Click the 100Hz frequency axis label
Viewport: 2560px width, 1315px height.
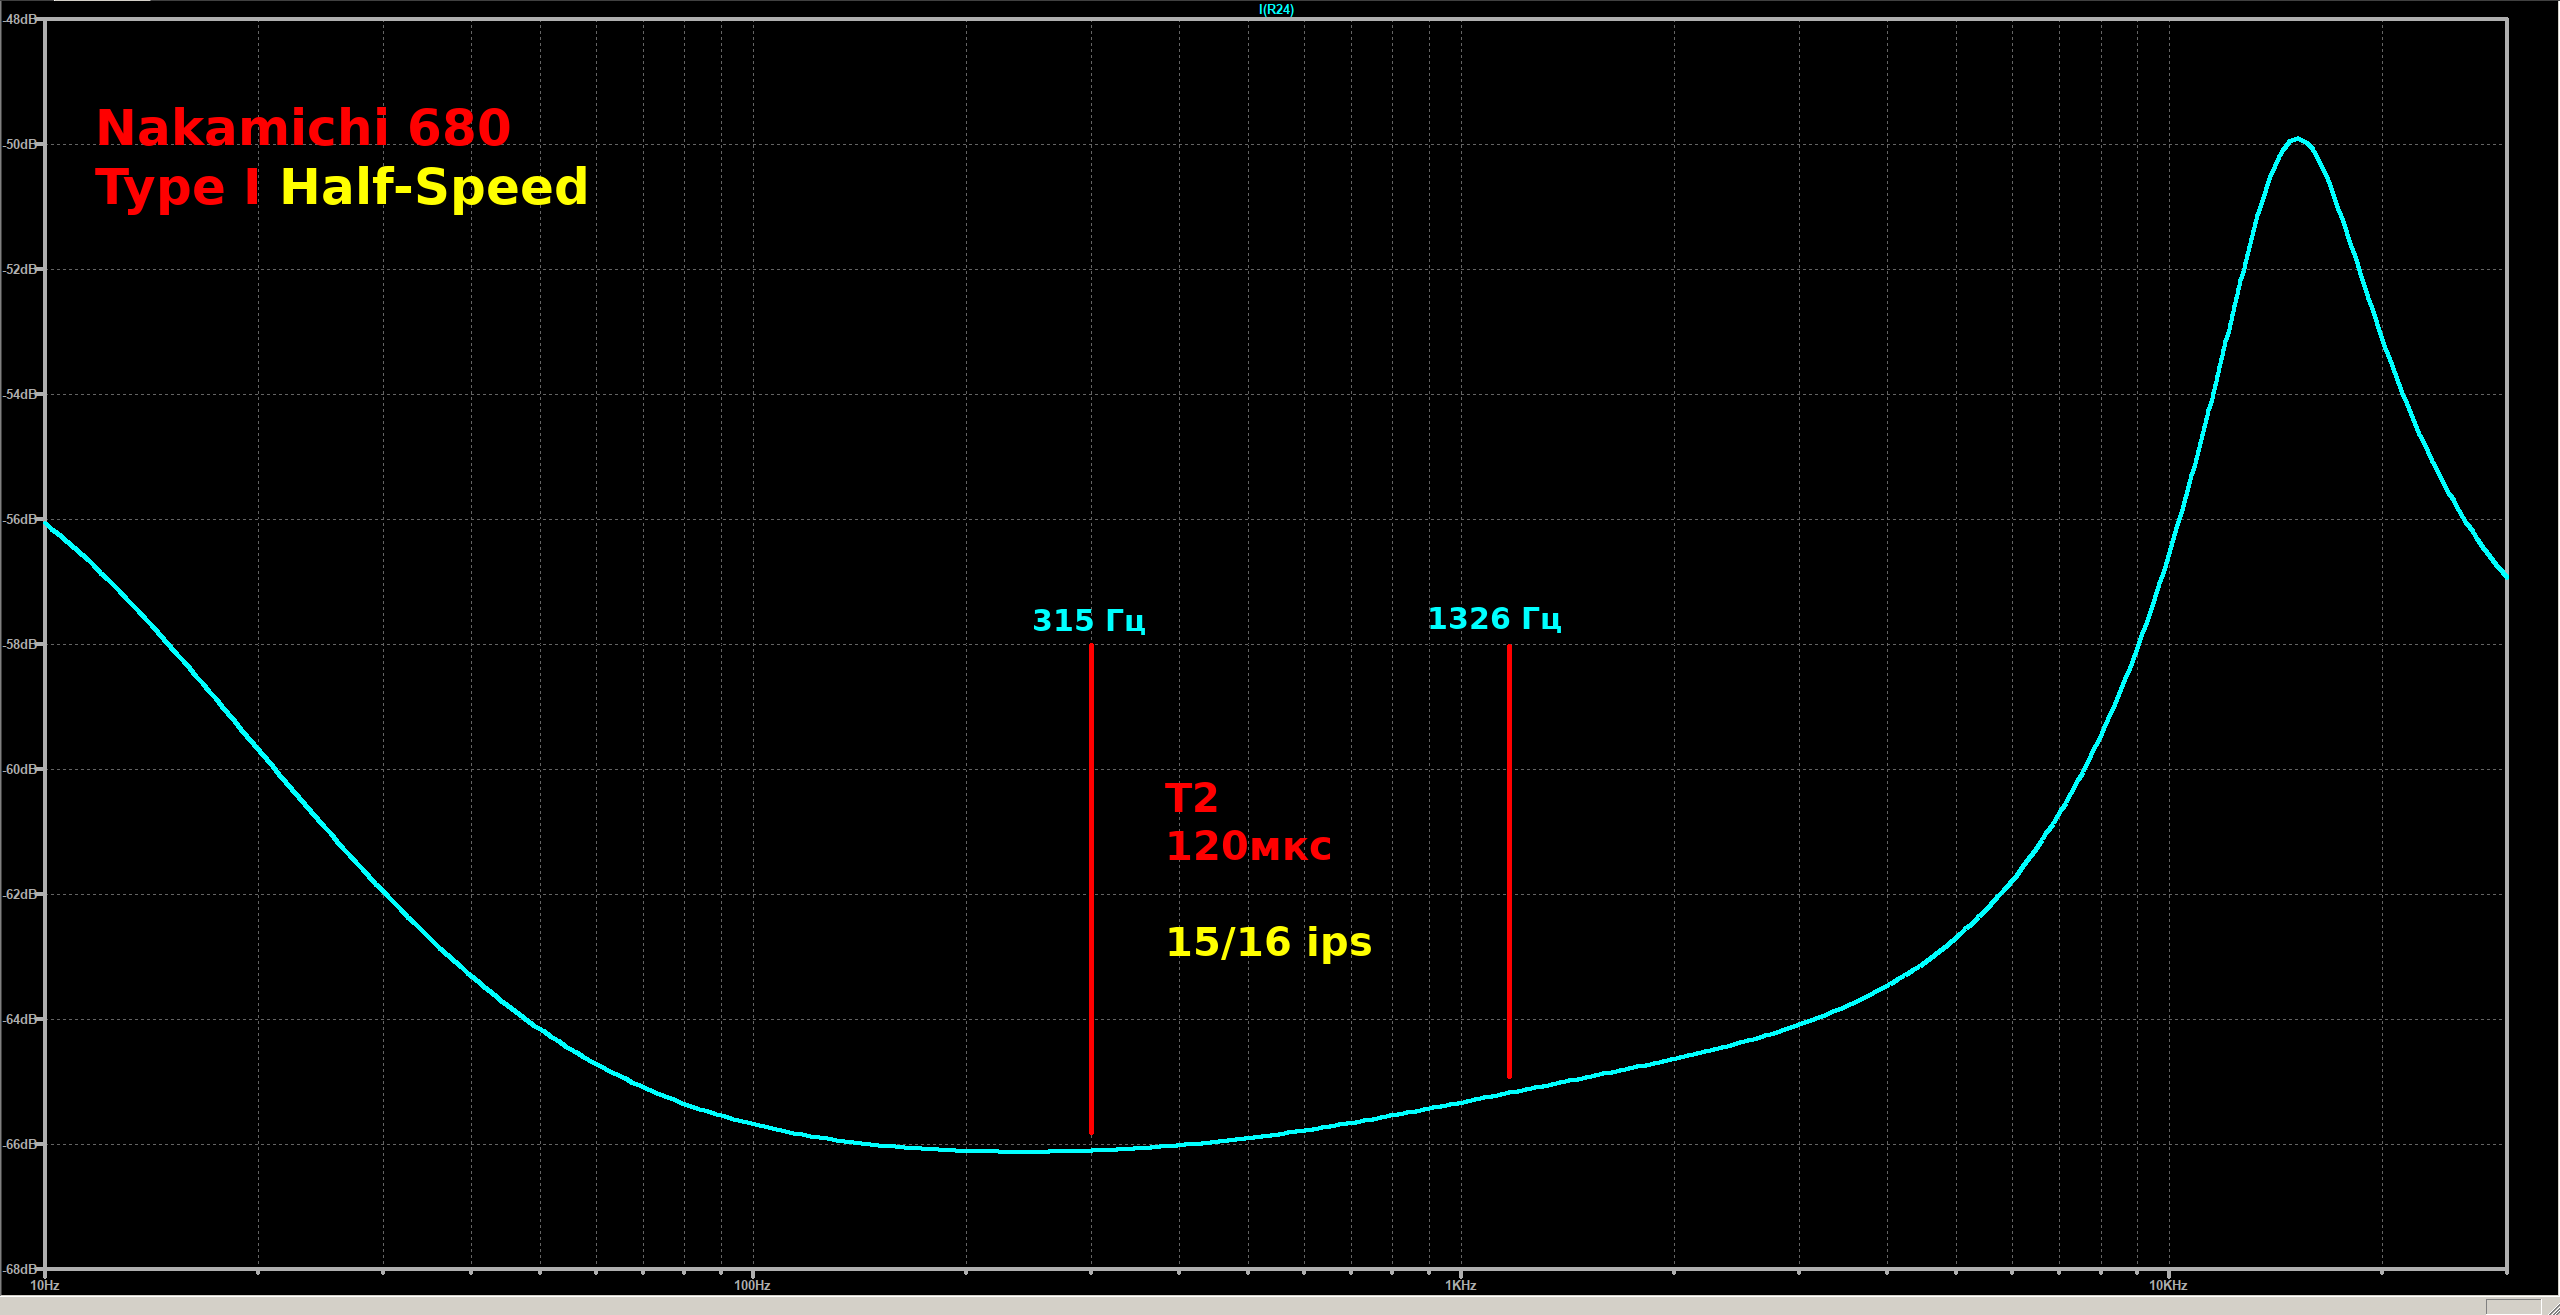pyautogui.click(x=752, y=1285)
